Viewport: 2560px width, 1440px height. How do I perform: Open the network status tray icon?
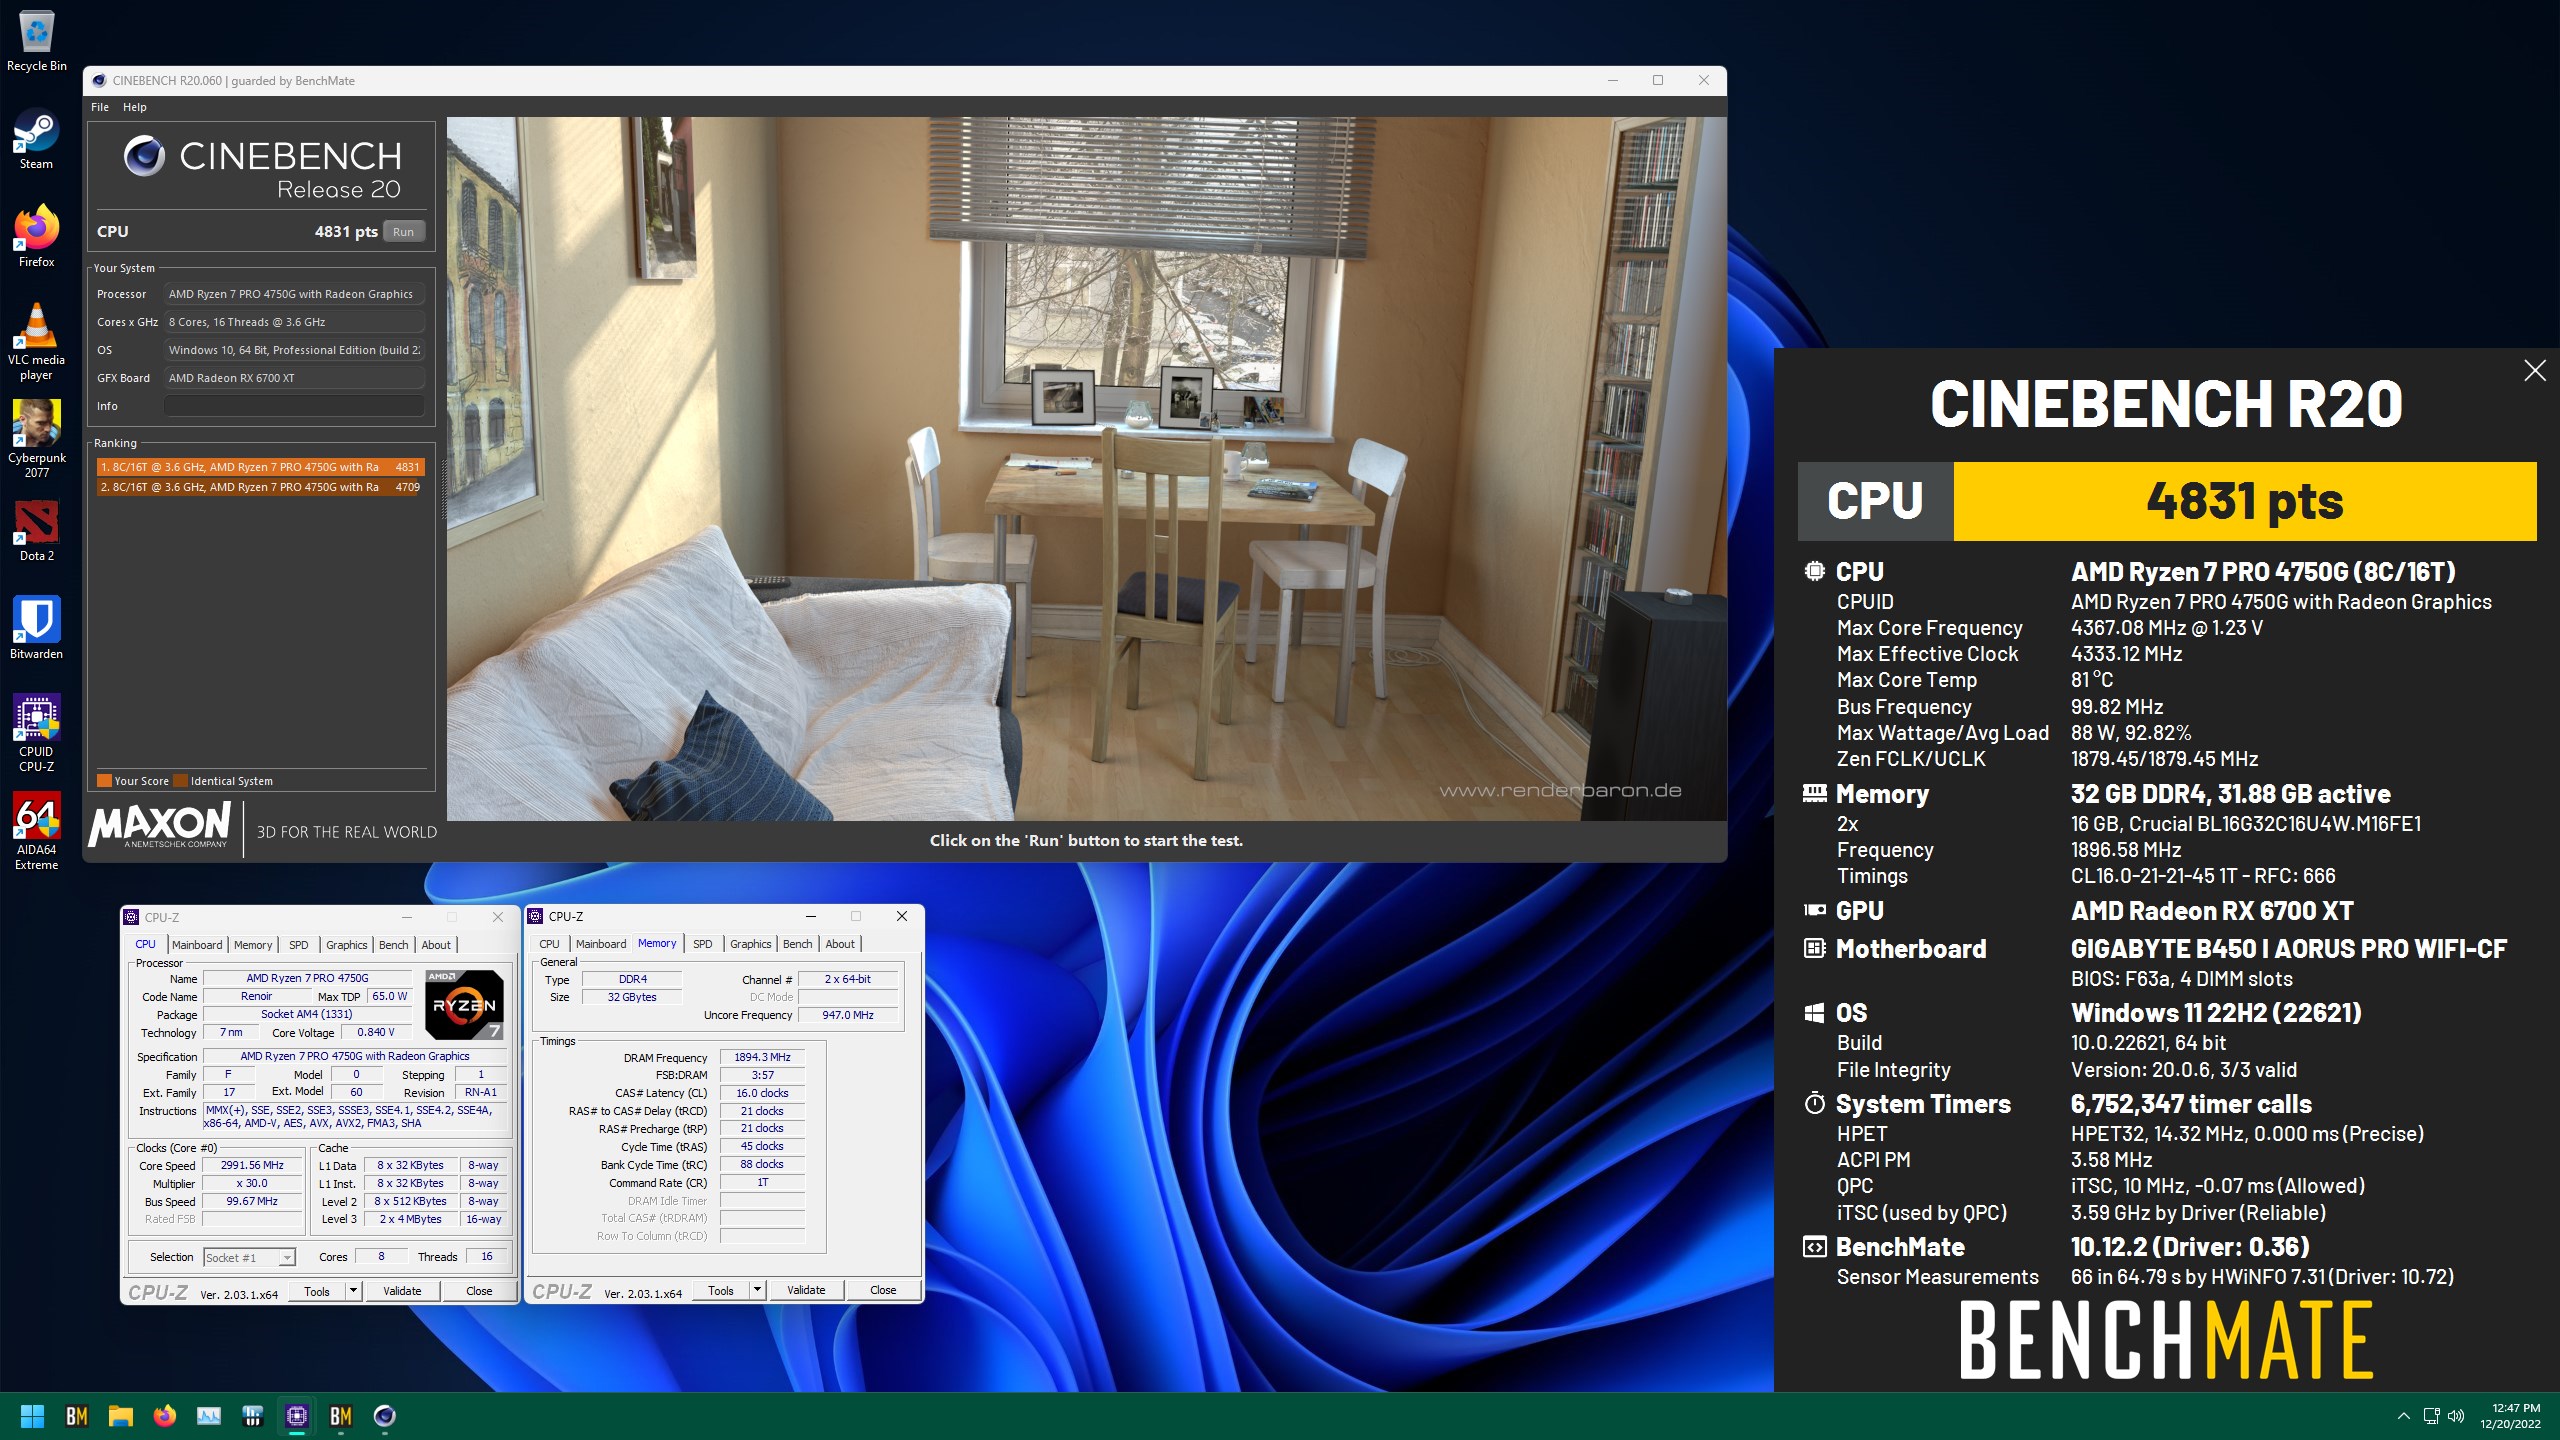click(x=2431, y=1415)
